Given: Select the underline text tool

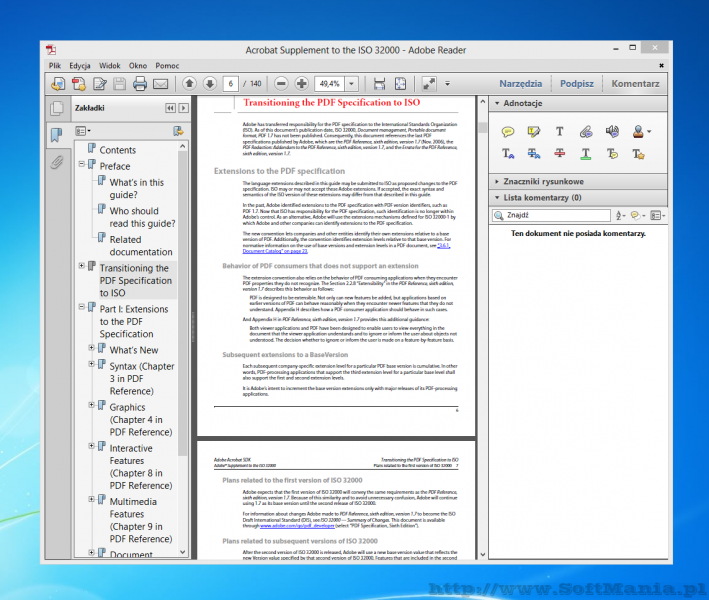Looking at the screenshot, I should tap(586, 154).
